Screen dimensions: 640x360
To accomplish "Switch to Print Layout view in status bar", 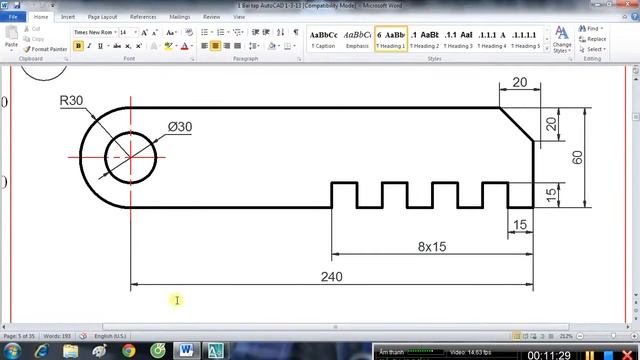I will (x=516, y=336).
